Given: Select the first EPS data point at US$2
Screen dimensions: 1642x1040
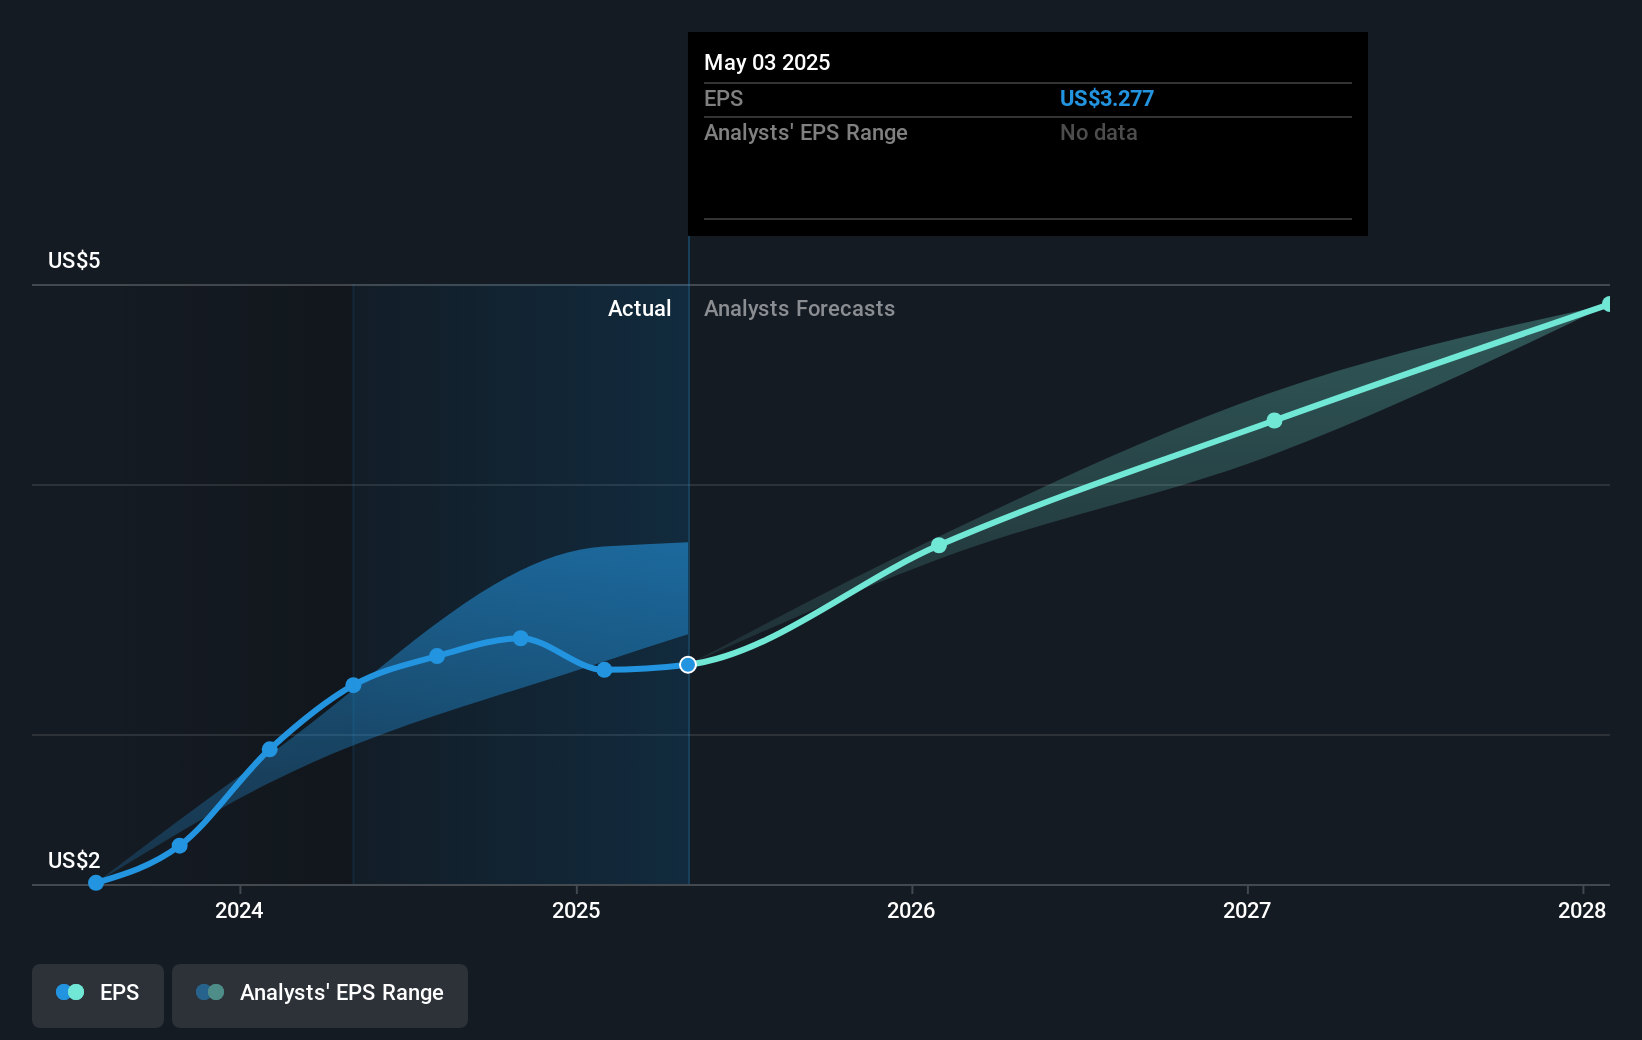Looking at the screenshot, I should coord(96,883).
